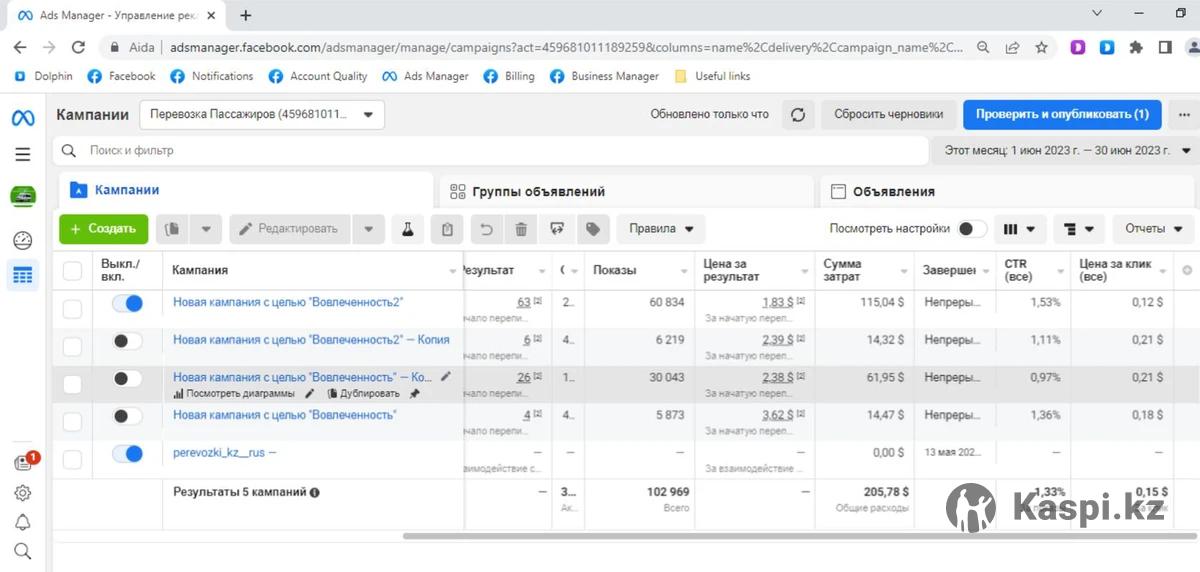Expand the "Правила" dropdown menu
The width and height of the screenshot is (1200, 572).
pos(661,229)
